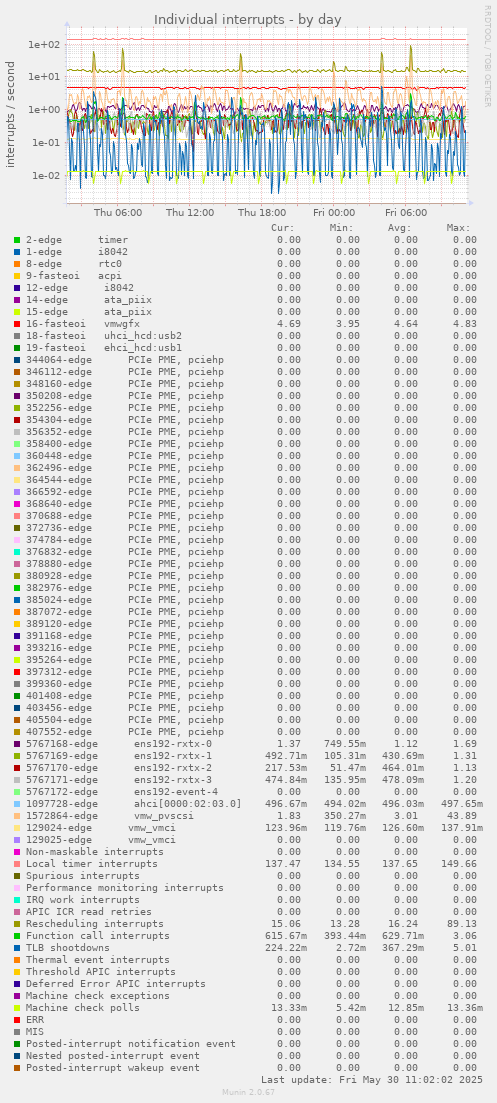
Task: Click the Thu 12:00 time axis label
Action: [190, 212]
